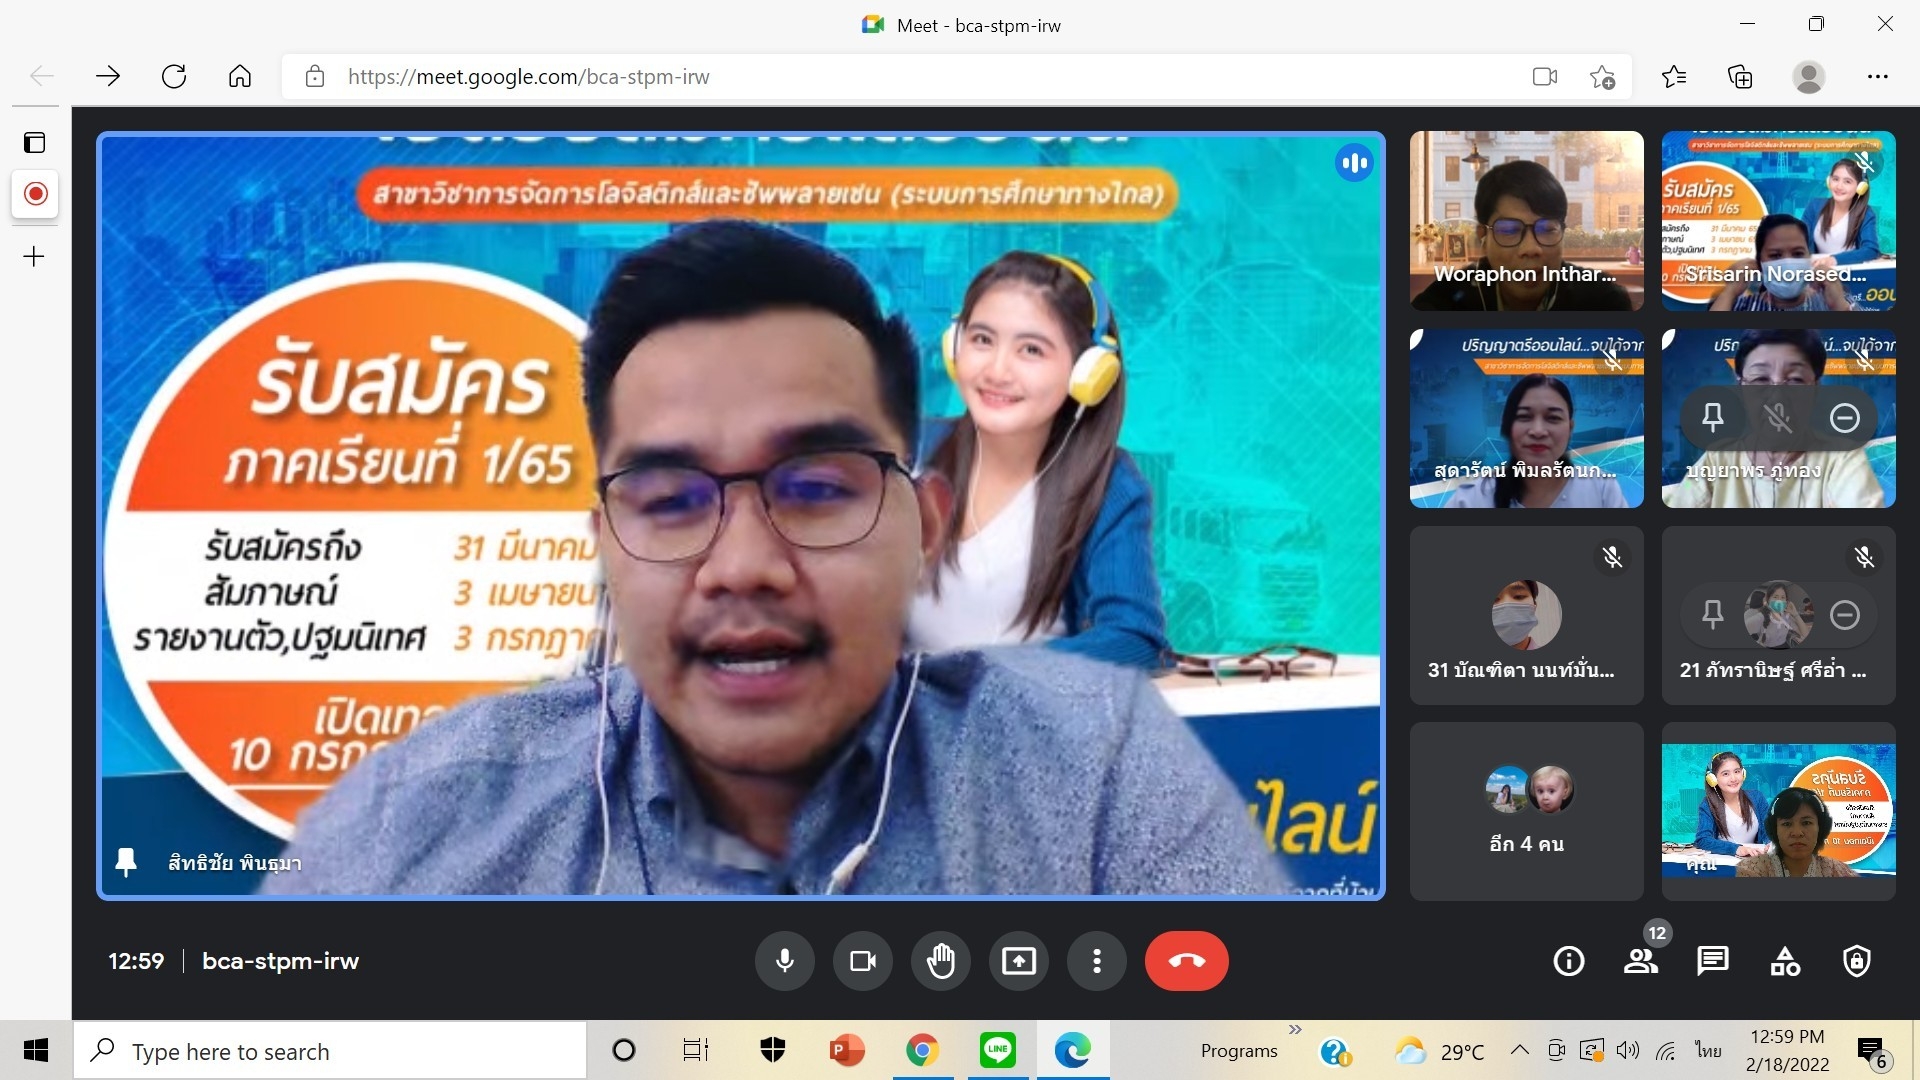Image resolution: width=1920 pixels, height=1080 pixels.
Task: Show everyone in the people panel
Action: pyautogui.click(x=1640, y=961)
